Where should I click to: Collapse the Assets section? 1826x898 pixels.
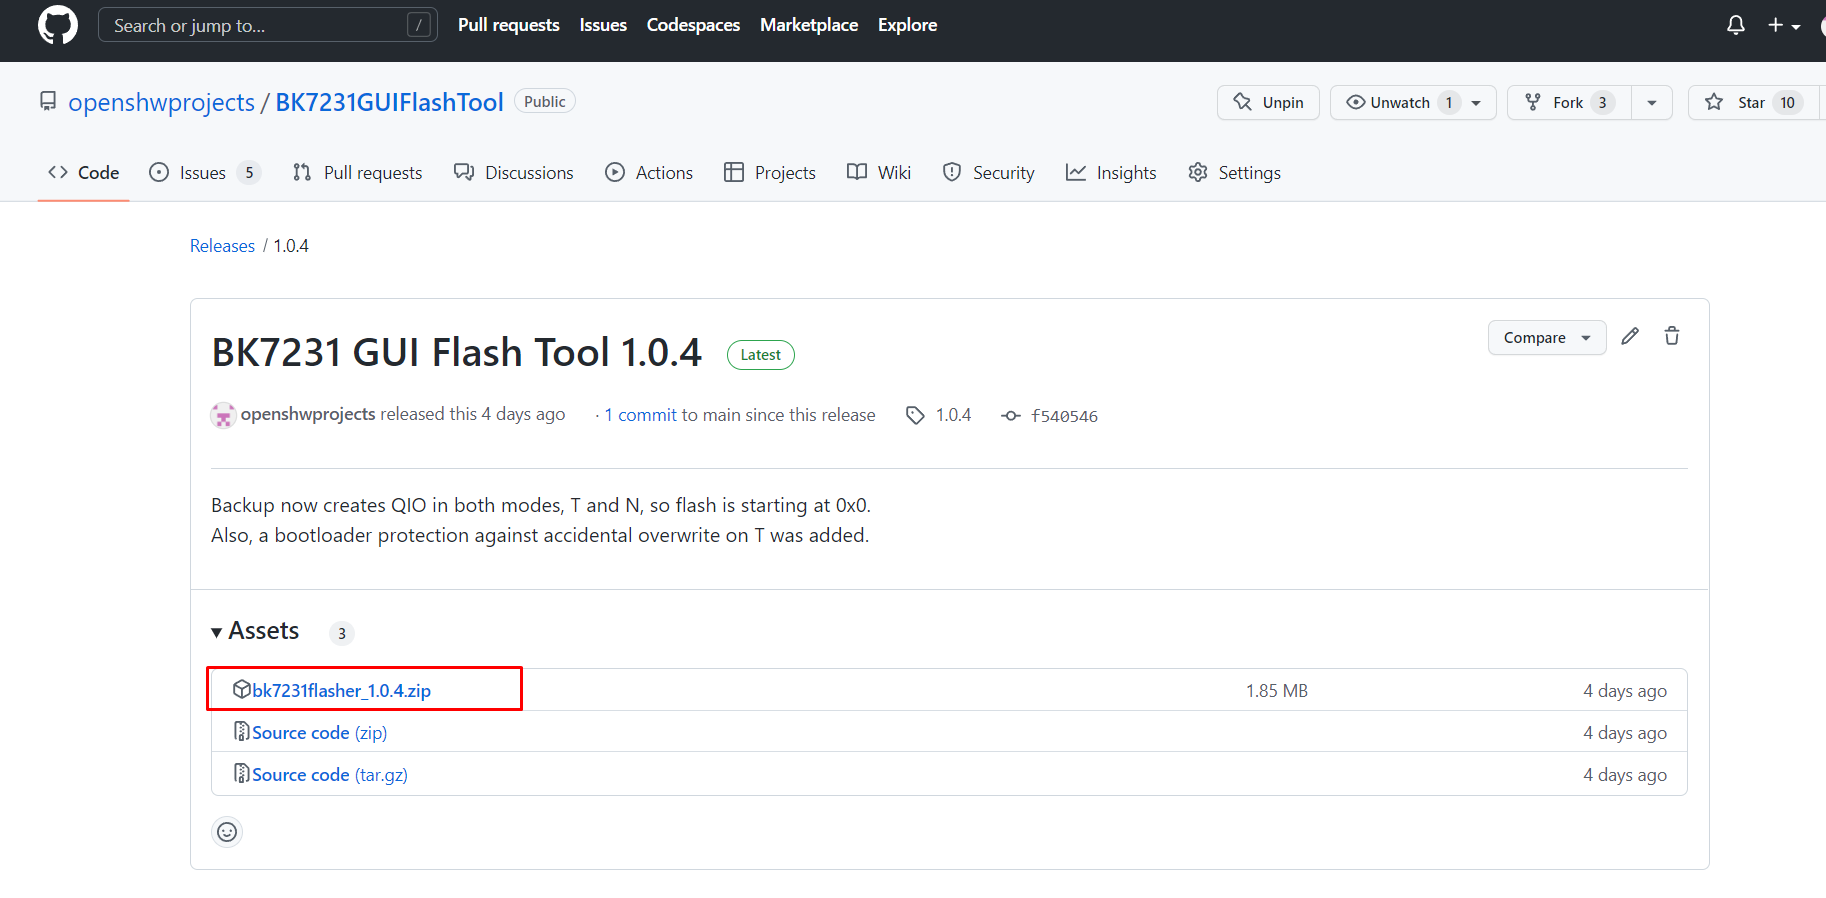(255, 631)
